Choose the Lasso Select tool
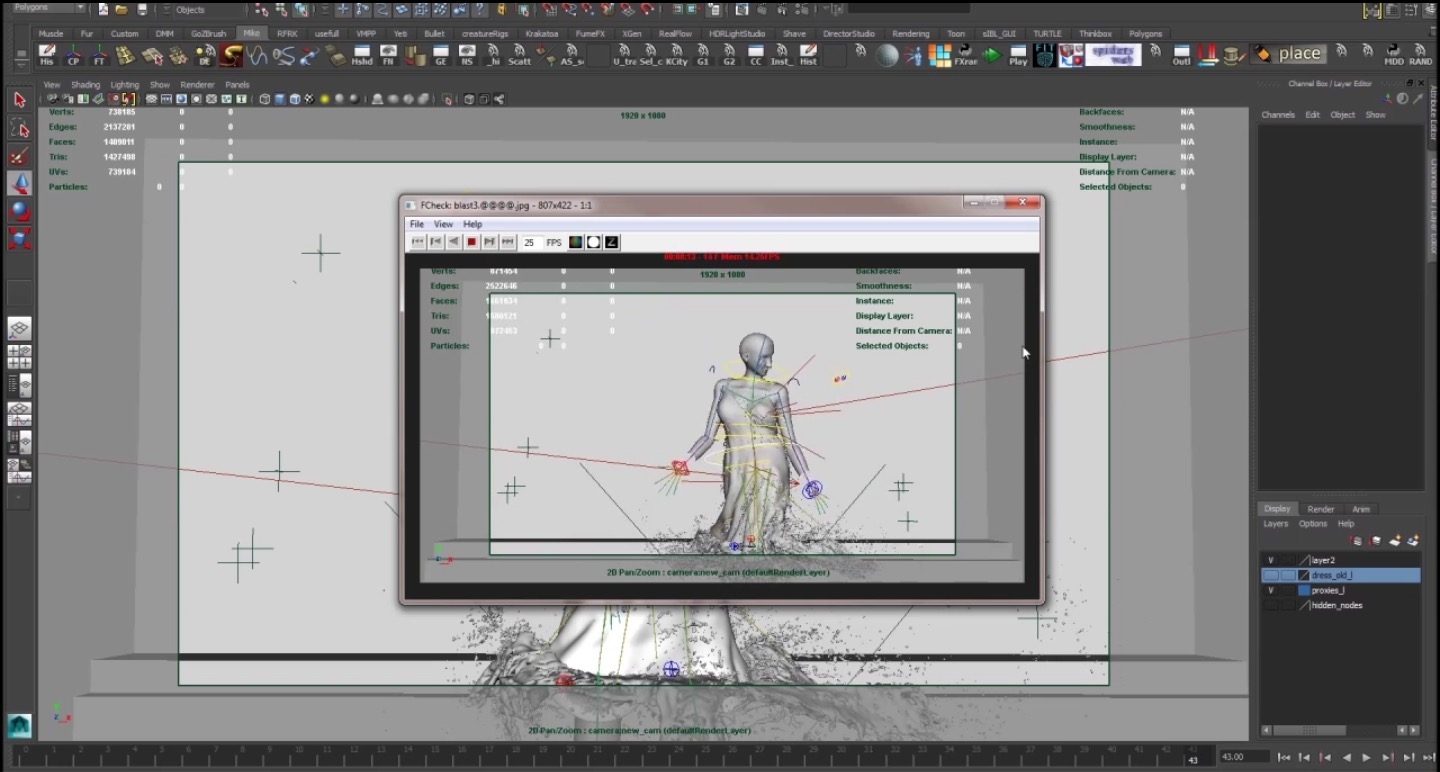Image resolution: width=1440 pixels, height=772 pixels. pyautogui.click(x=19, y=128)
